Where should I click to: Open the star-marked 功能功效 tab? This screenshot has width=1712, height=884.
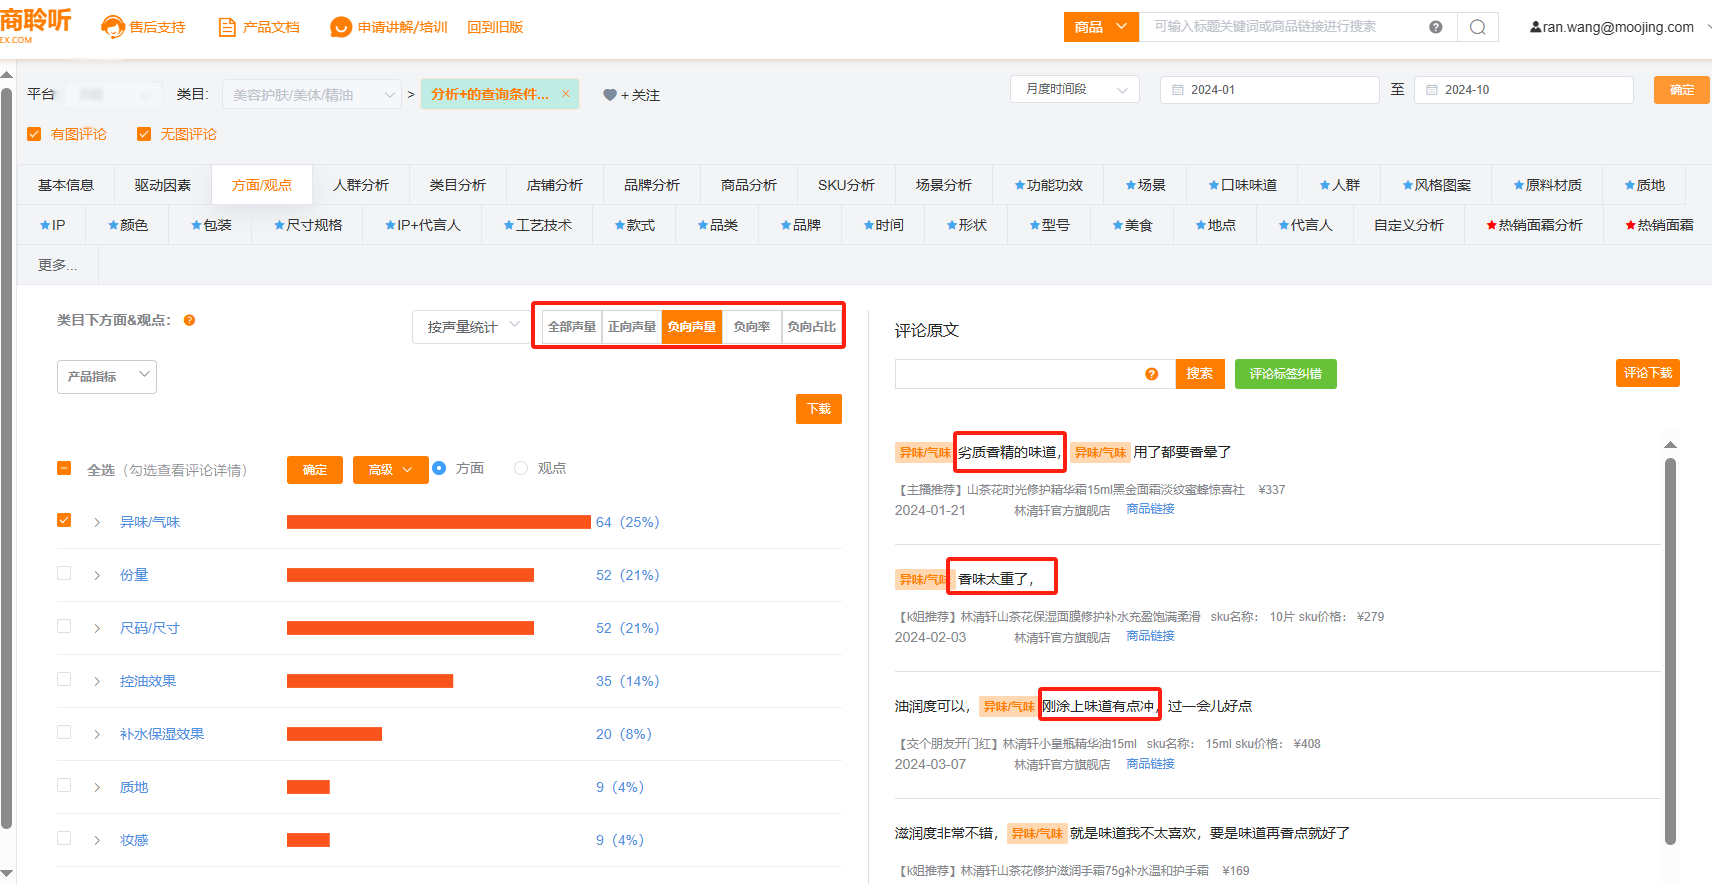tap(1048, 185)
